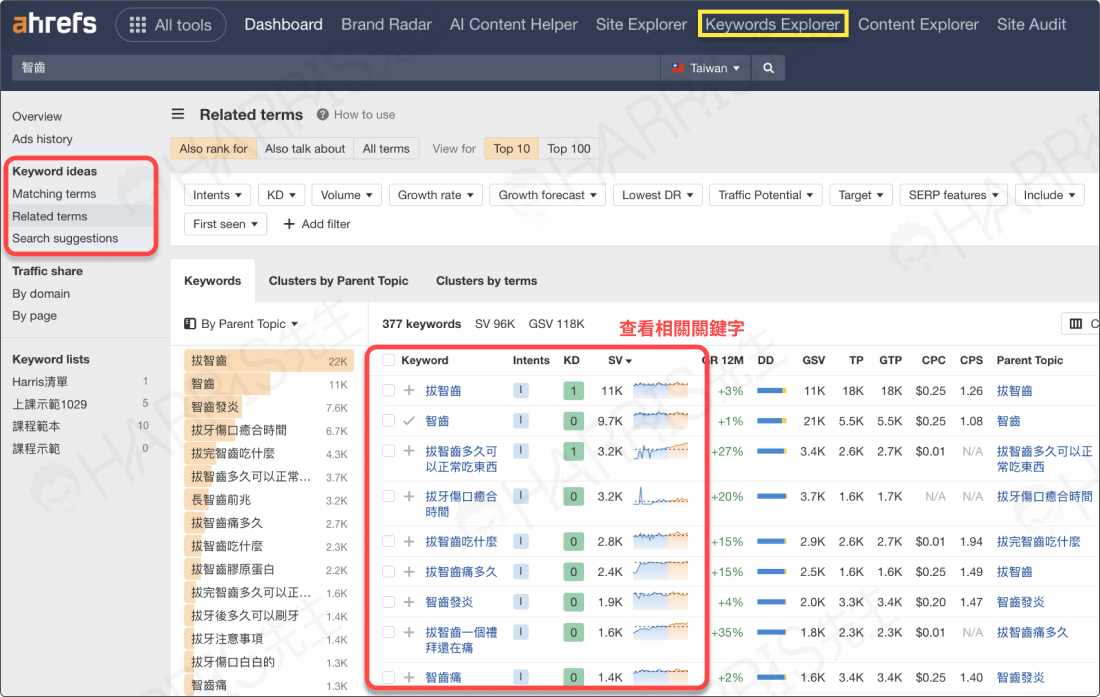Open the Lowest DR filter dropdown

(x=657, y=195)
